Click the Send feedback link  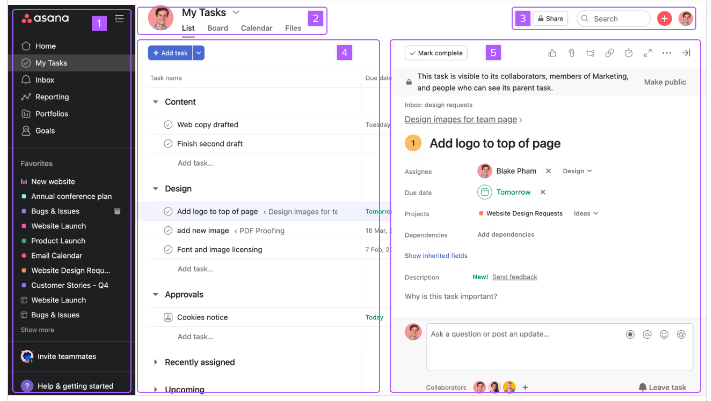pos(515,277)
